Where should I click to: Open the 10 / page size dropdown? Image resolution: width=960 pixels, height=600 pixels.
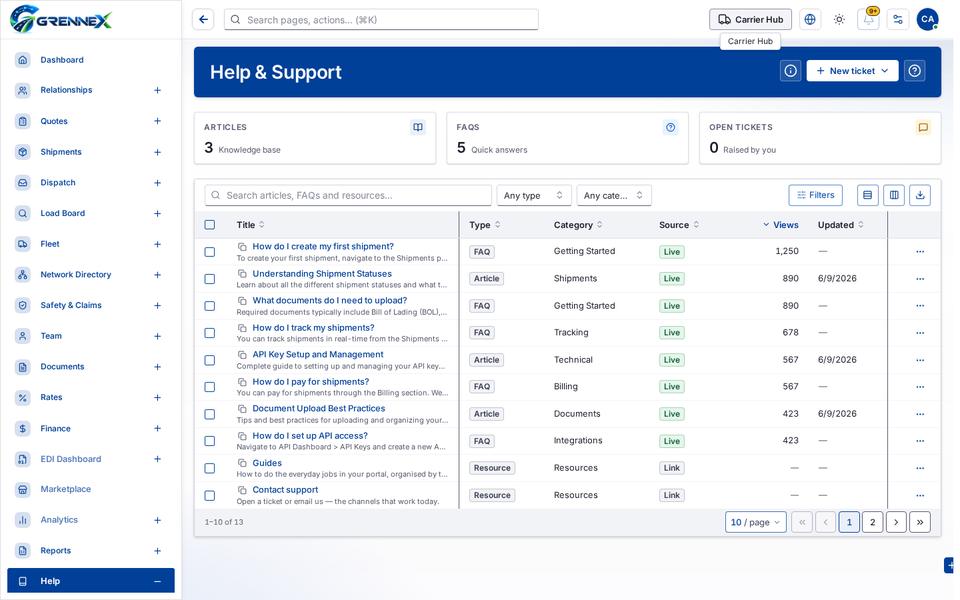(x=756, y=522)
